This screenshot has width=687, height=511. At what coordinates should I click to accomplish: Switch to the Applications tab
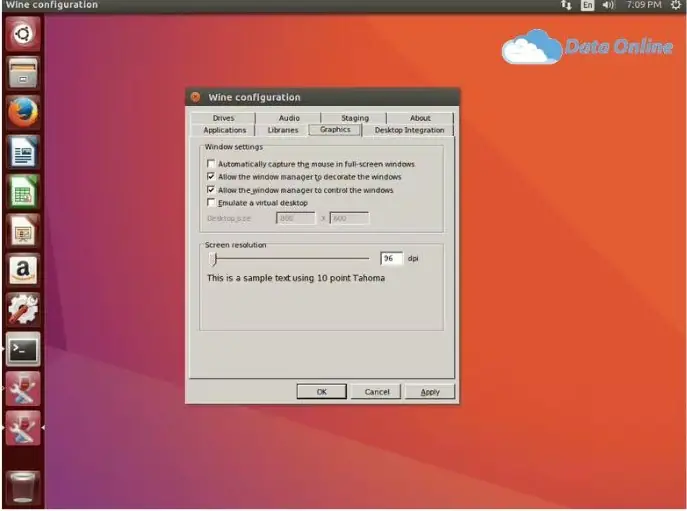click(x=224, y=130)
